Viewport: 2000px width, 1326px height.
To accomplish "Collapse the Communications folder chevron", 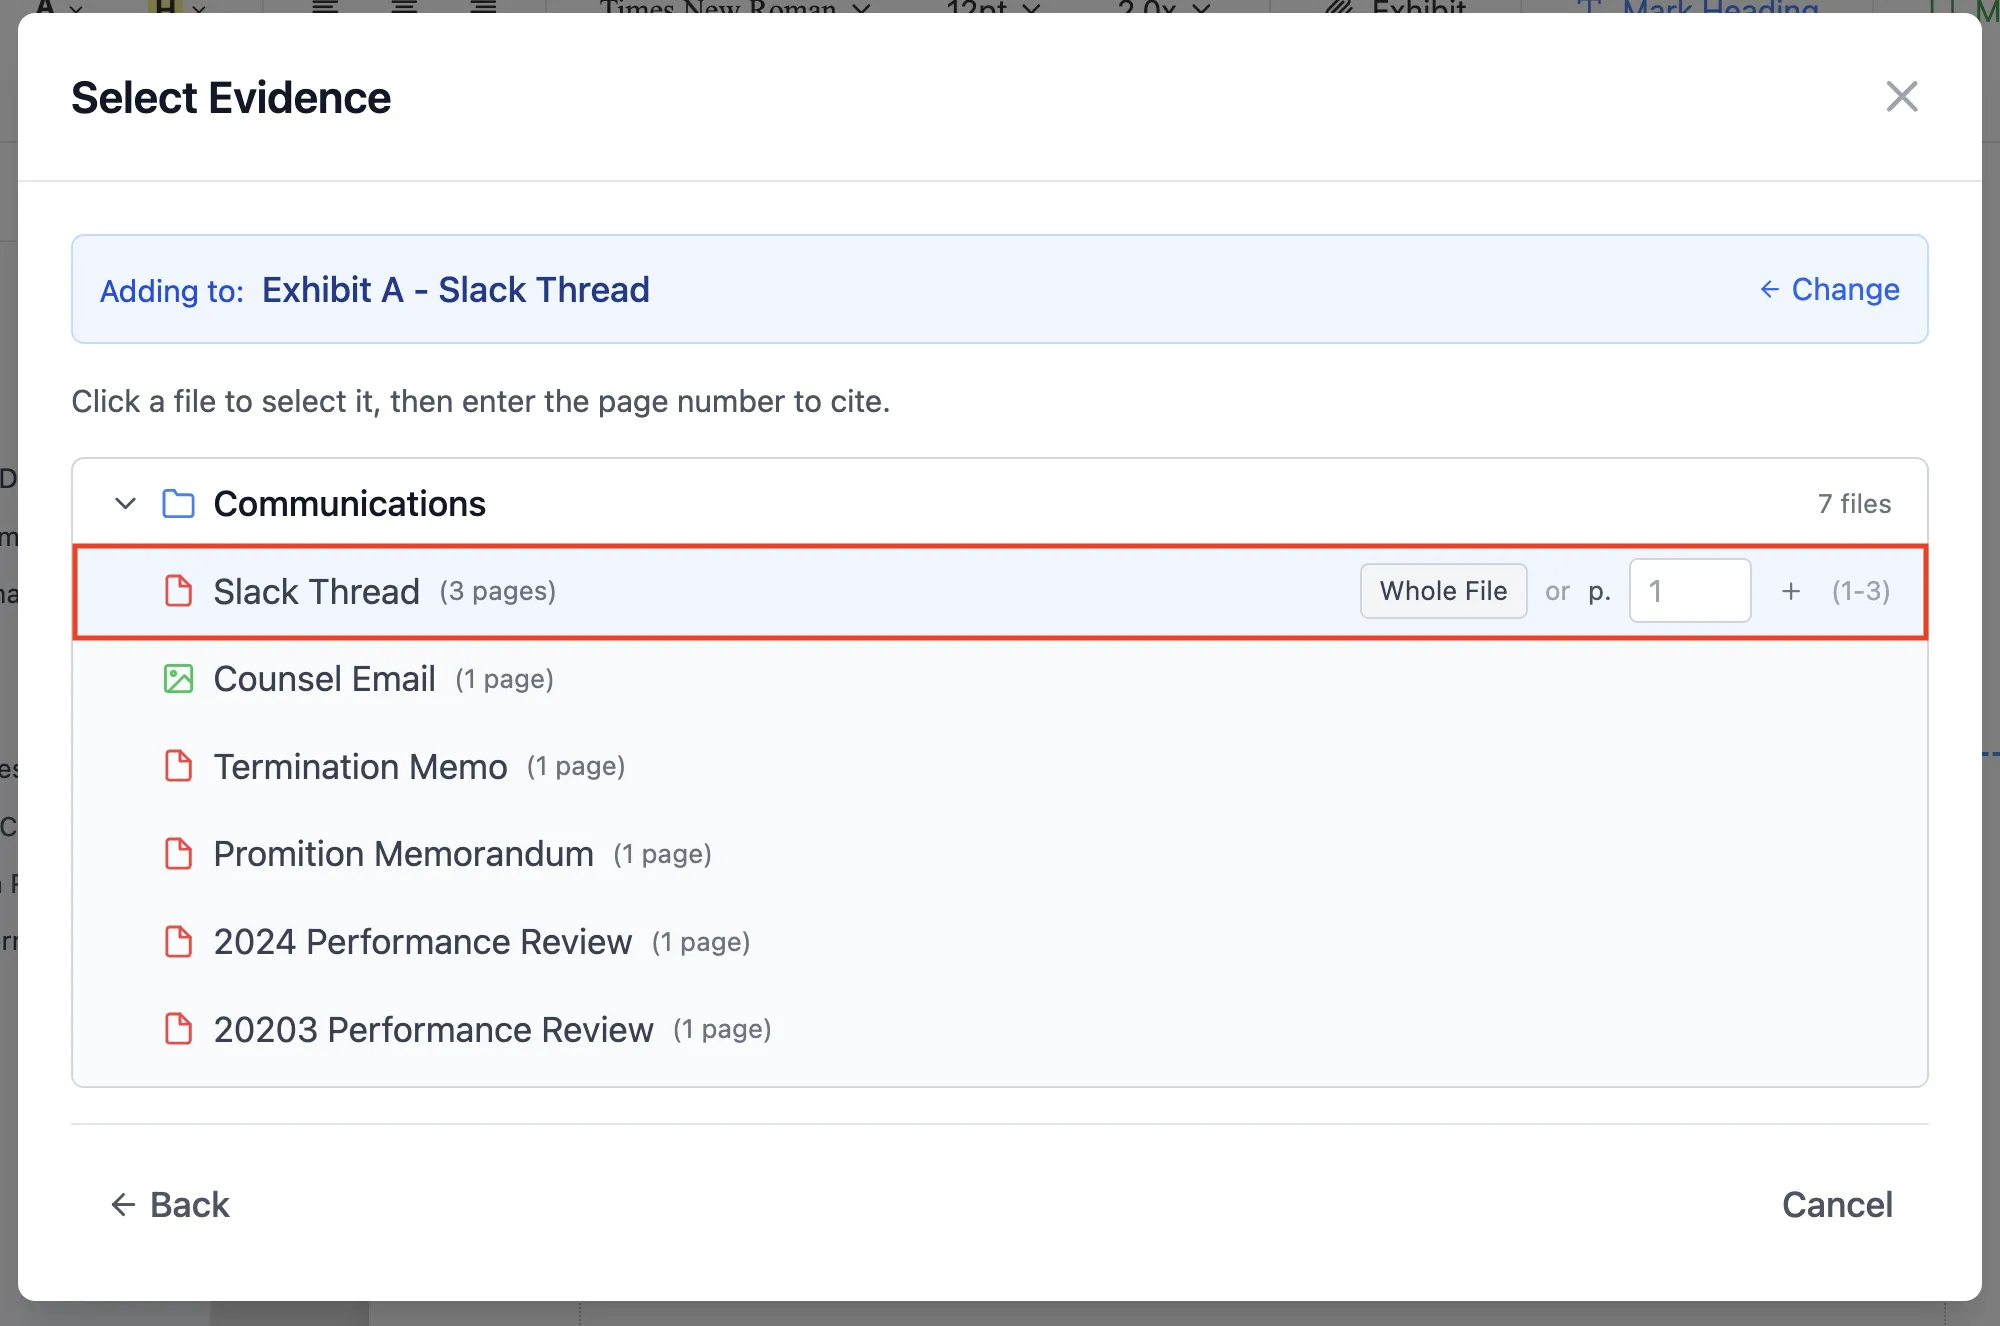I will [125, 503].
